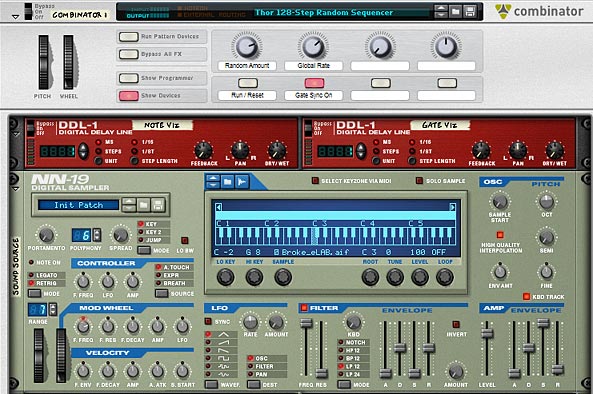Open sample browser folder icon in NN-19

[x=227, y=182]
